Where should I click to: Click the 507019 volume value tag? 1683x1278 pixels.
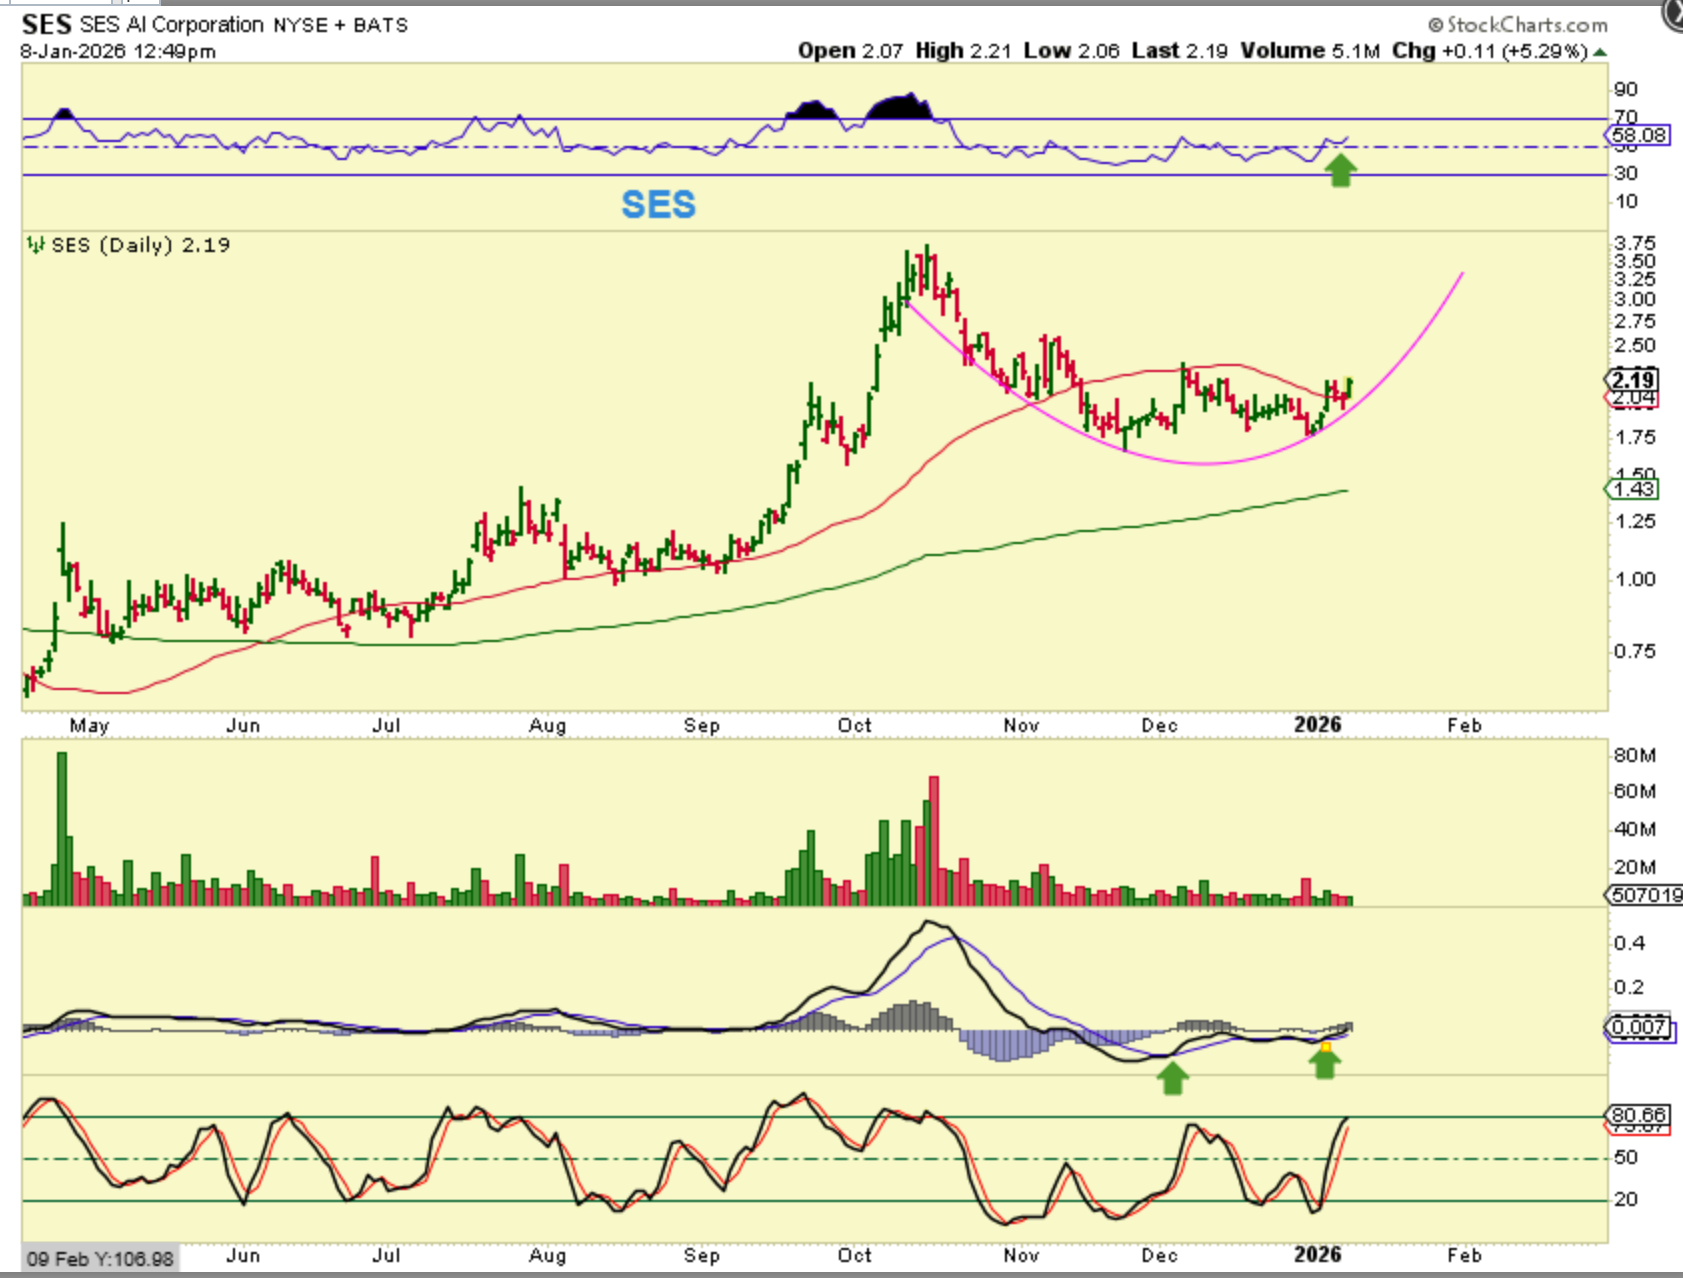click(1645, 895)
